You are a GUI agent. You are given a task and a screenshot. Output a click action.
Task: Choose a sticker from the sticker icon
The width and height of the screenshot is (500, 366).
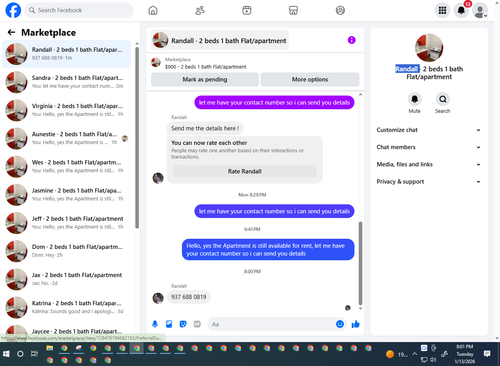[183, 324]
